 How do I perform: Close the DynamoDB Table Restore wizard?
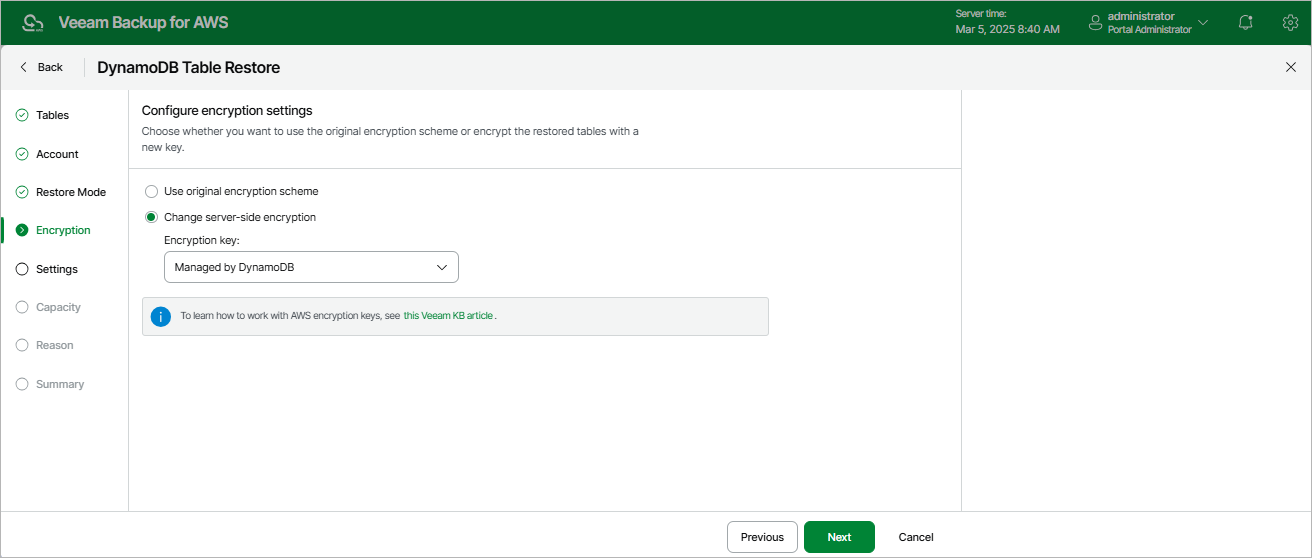tap(1290, 67)
